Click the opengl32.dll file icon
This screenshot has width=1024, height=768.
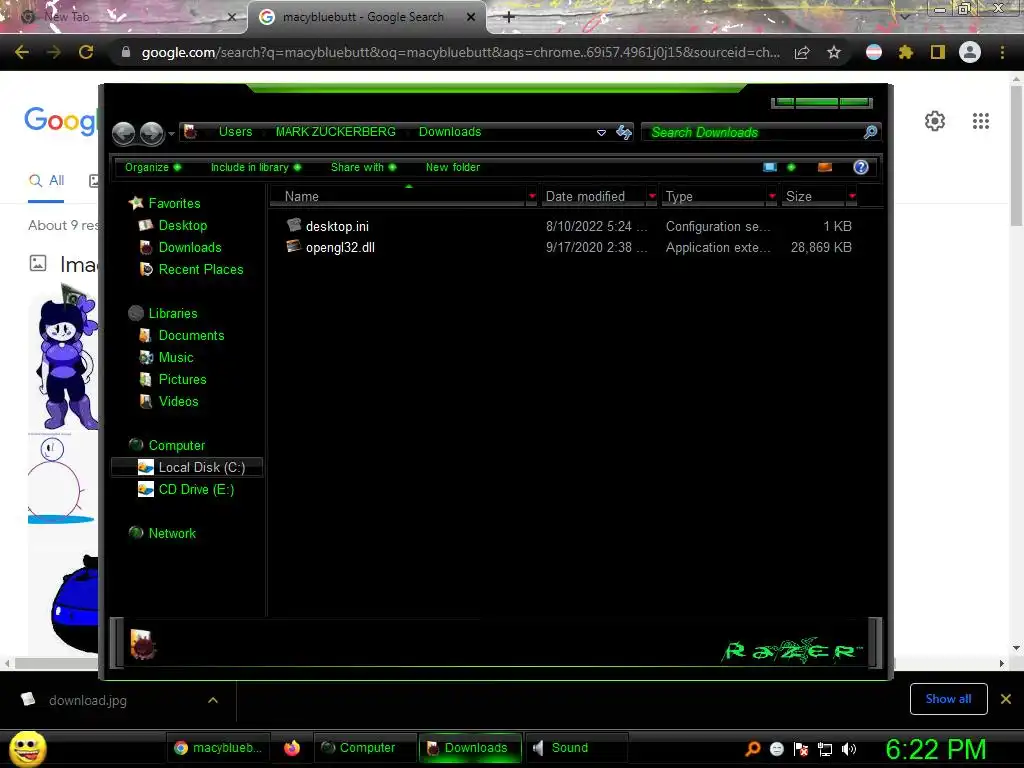(x=294, y=246)
